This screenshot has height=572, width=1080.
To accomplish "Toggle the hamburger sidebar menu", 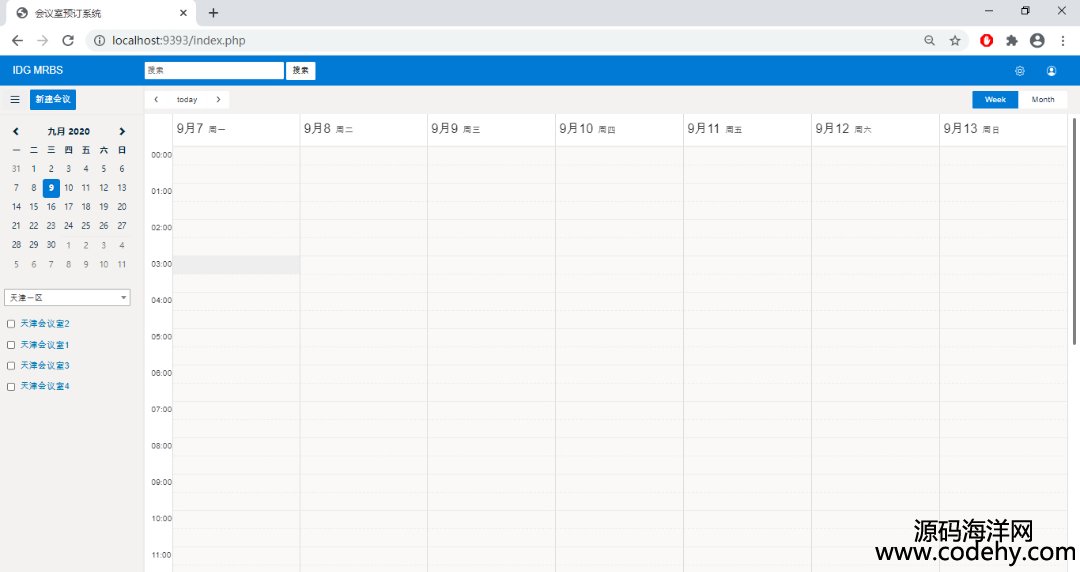I will (15, 100).
